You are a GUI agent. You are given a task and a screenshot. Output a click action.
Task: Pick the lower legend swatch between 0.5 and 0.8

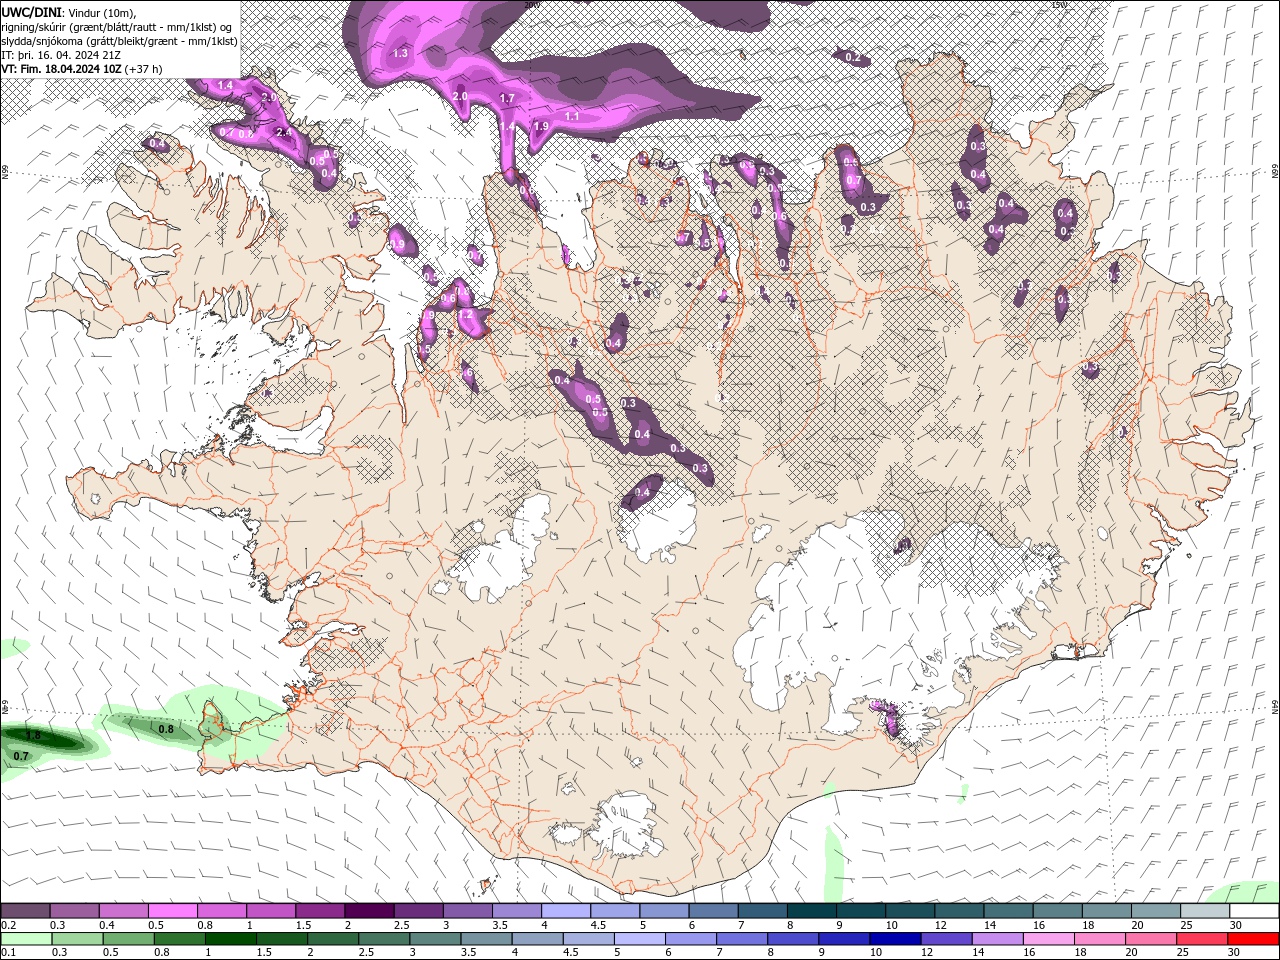tap(129, 939)
